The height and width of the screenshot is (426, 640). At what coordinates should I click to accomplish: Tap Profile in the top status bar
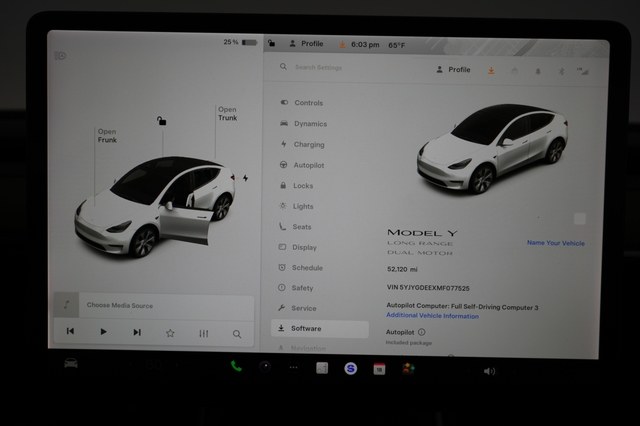point(307,44)
